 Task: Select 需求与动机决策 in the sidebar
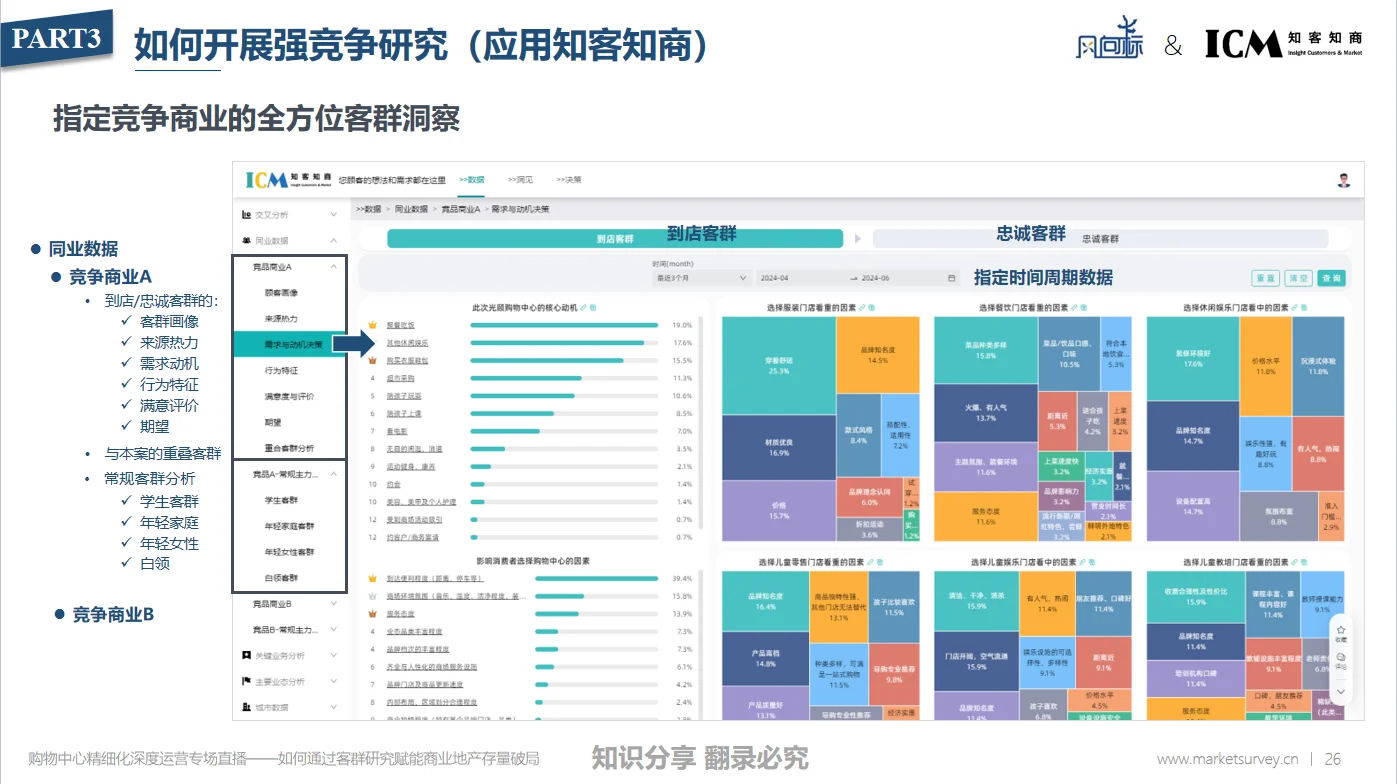tap(290, 345)
